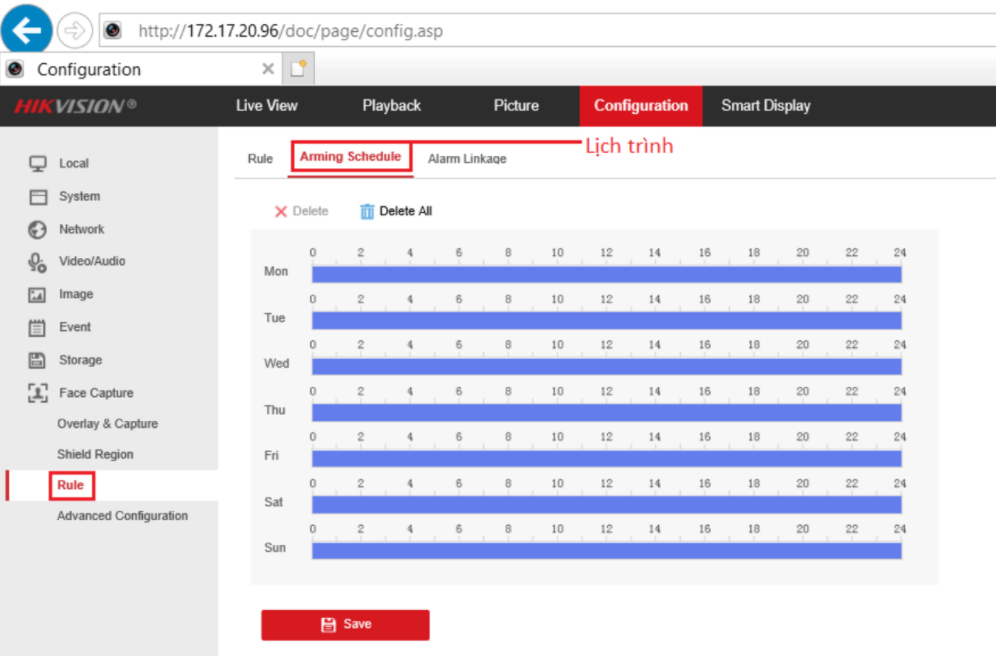The width and height of the screenshot is (996, 656).
Task: Click the Local monitor icon in sidebar
Action: coord(38,164)
